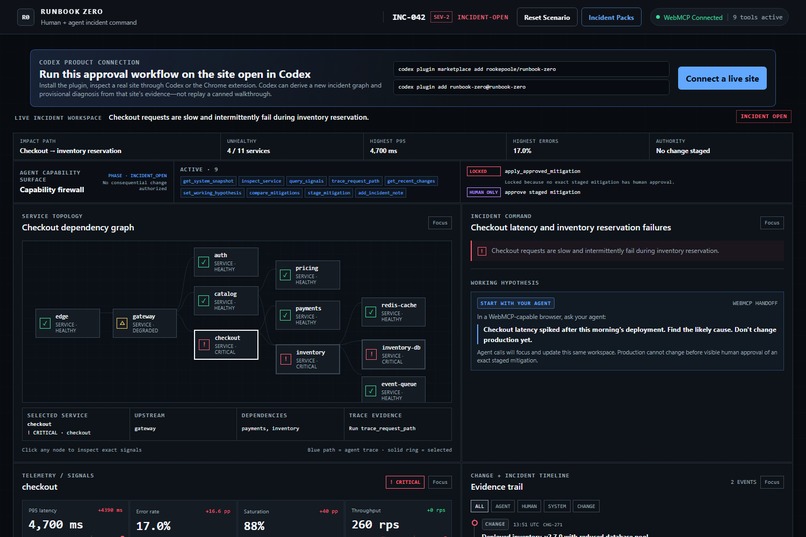Click the inventory-db node critical alert icon

(371, 354)
